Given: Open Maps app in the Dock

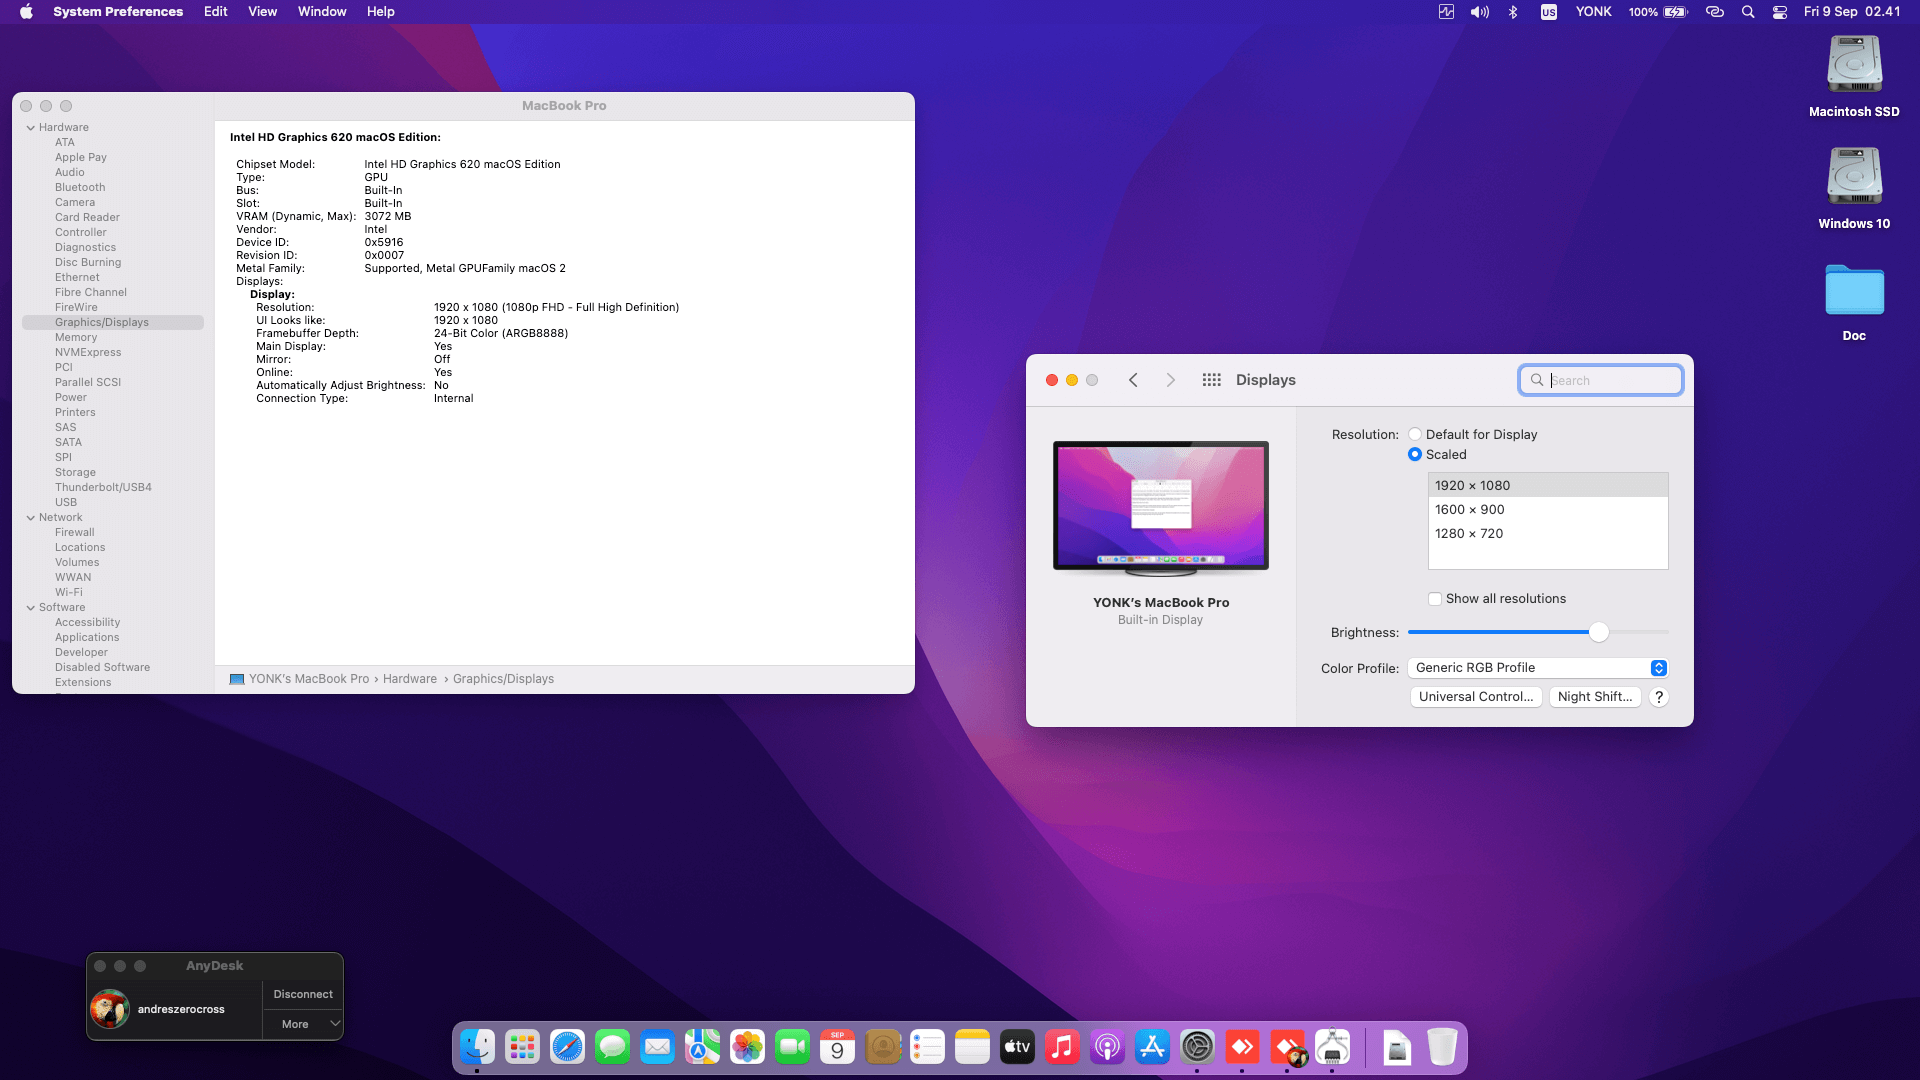Looking at the screenshot, I should pyautogui.click(x=702, y=1047).
